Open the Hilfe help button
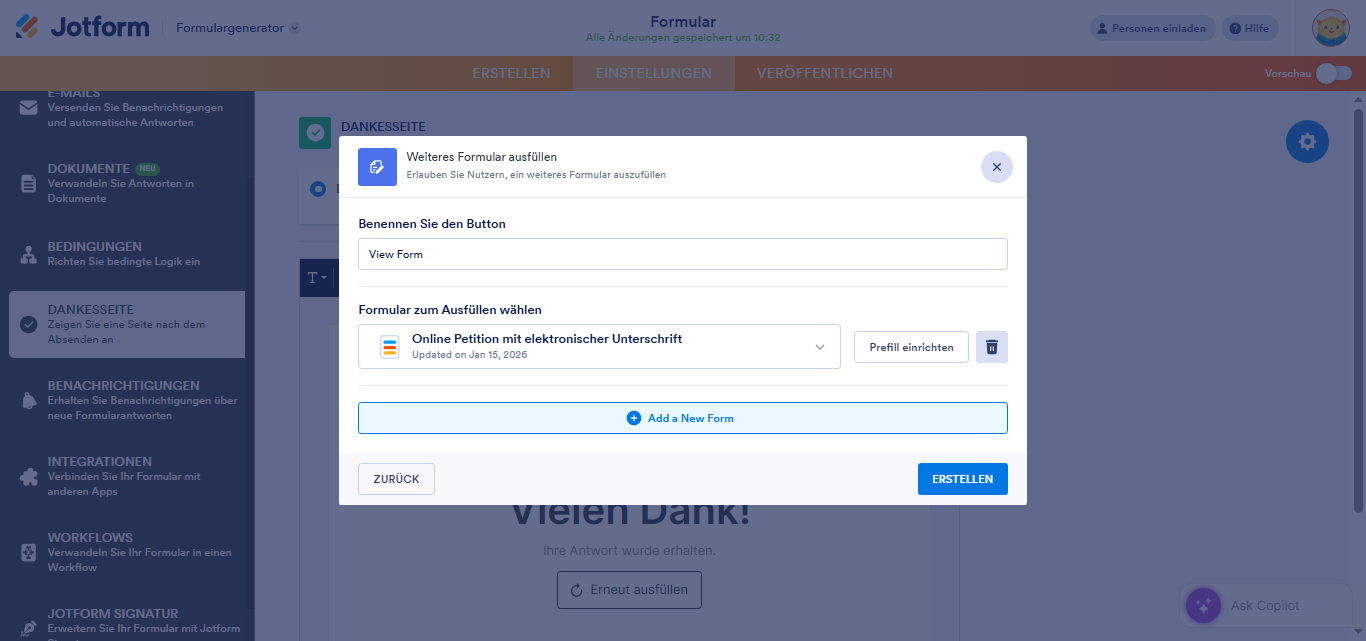 1250,28
